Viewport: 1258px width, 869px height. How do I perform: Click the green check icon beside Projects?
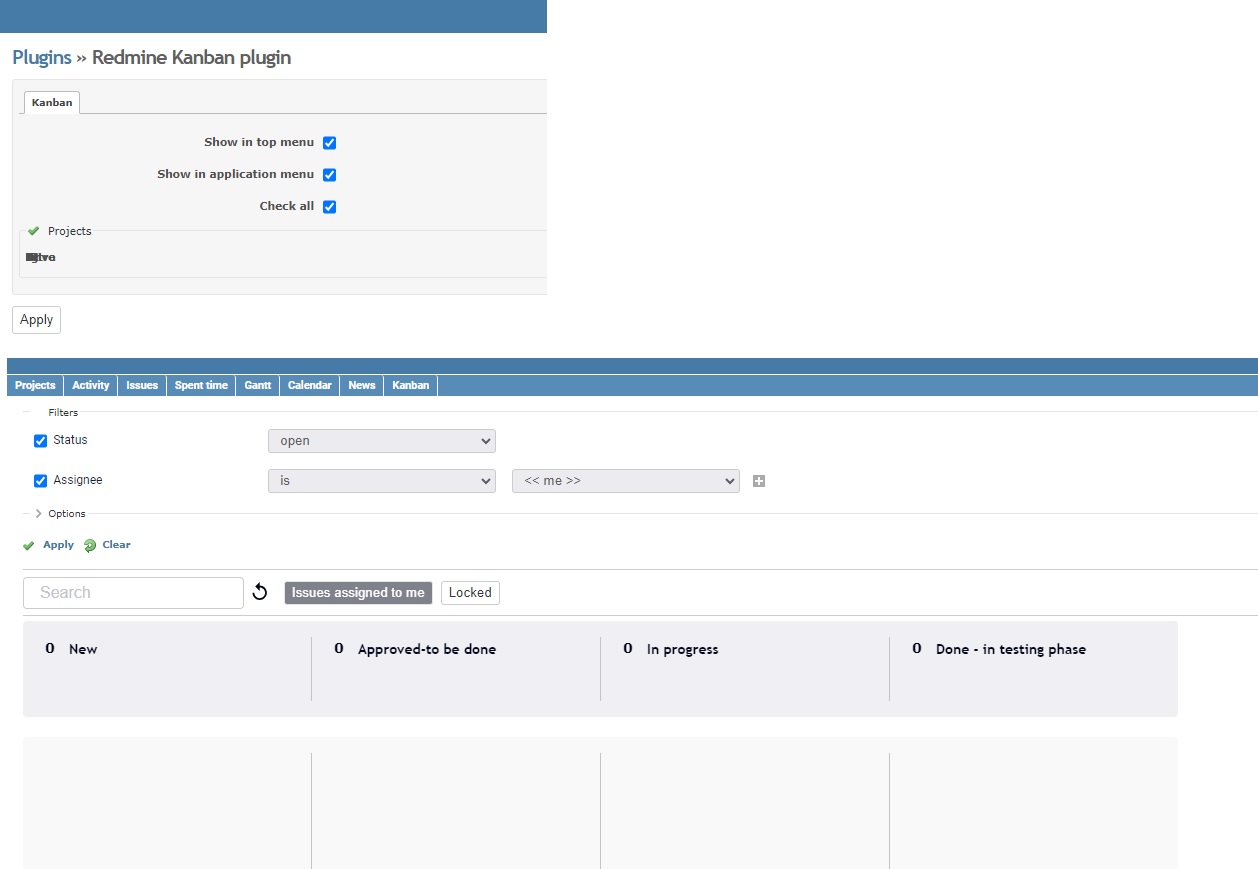pyautogui.click(x=33, y=231)
